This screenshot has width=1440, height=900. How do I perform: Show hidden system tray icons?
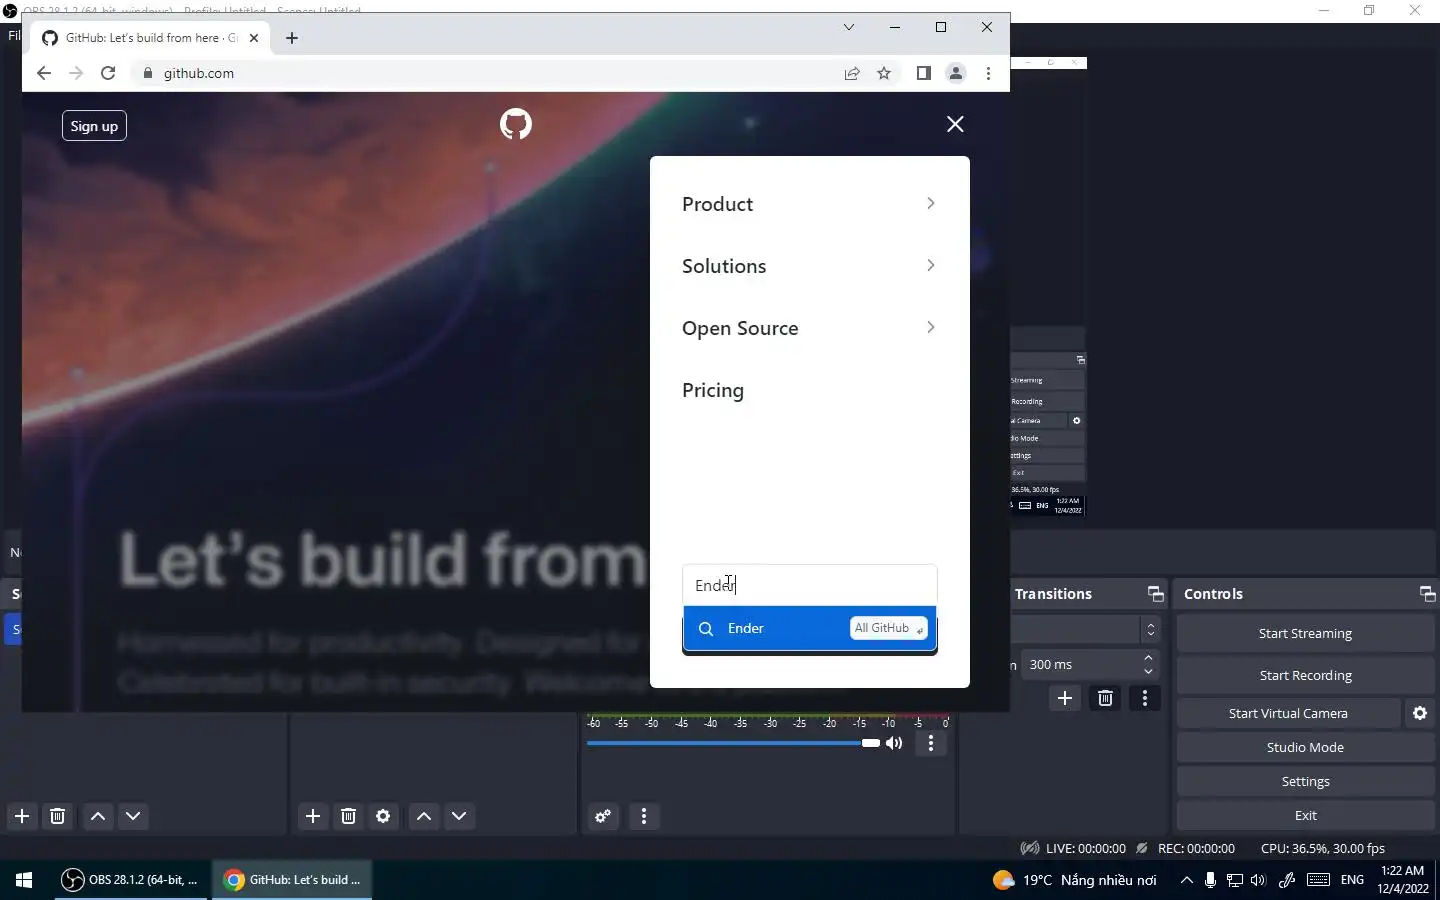[1186, 880]
